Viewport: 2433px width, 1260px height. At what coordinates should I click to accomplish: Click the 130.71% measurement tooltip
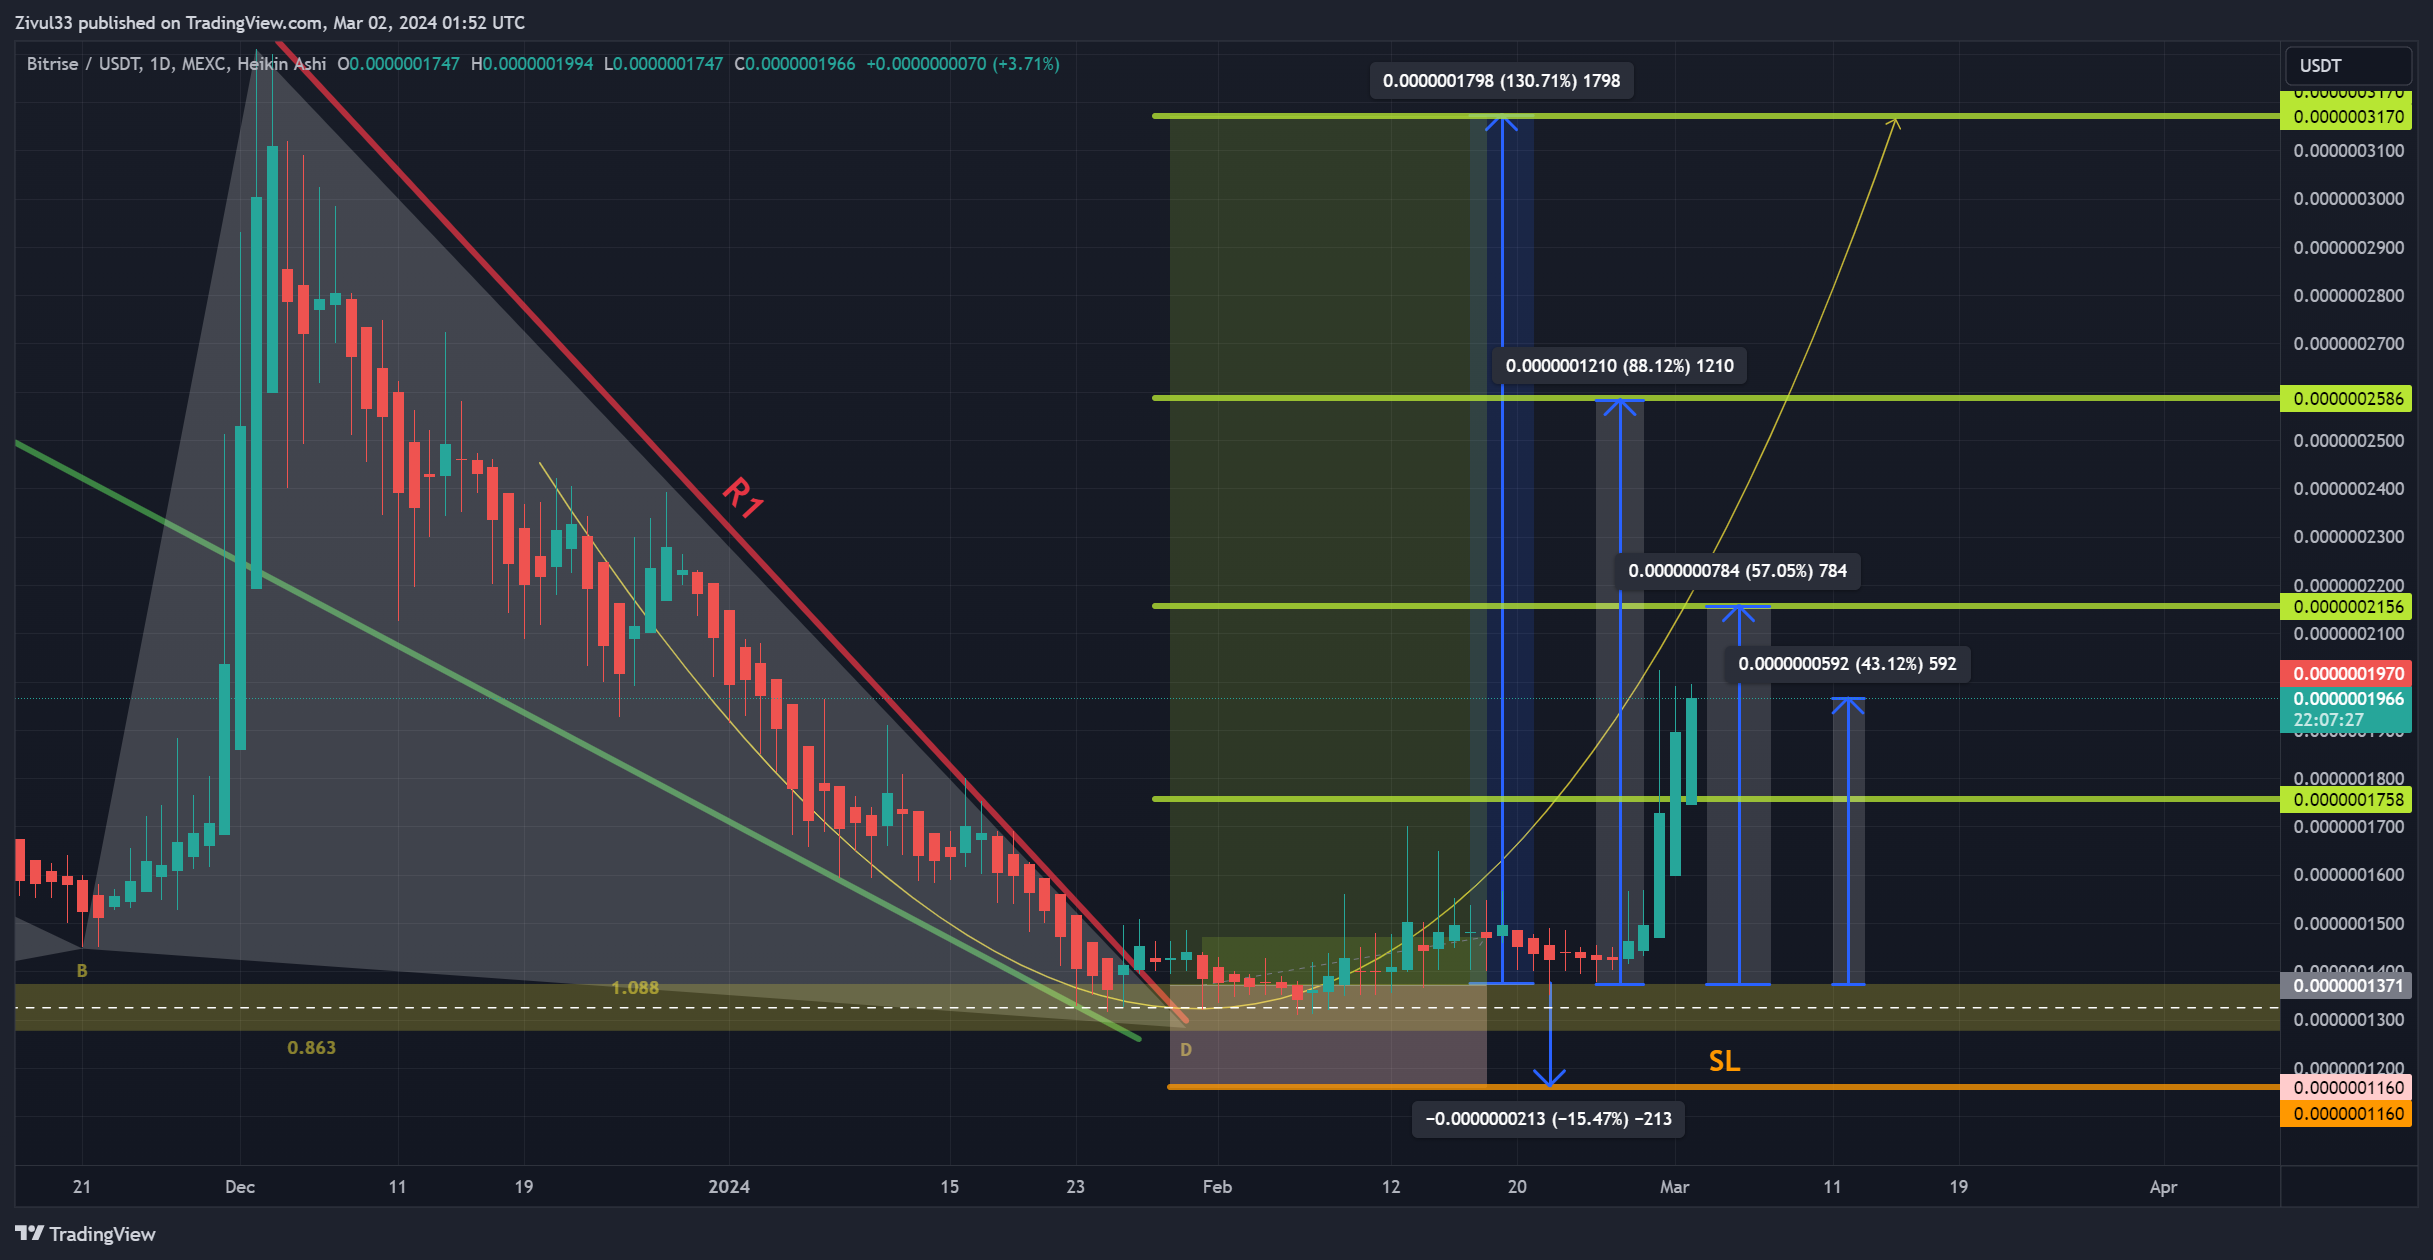(x=1501, y=81)
